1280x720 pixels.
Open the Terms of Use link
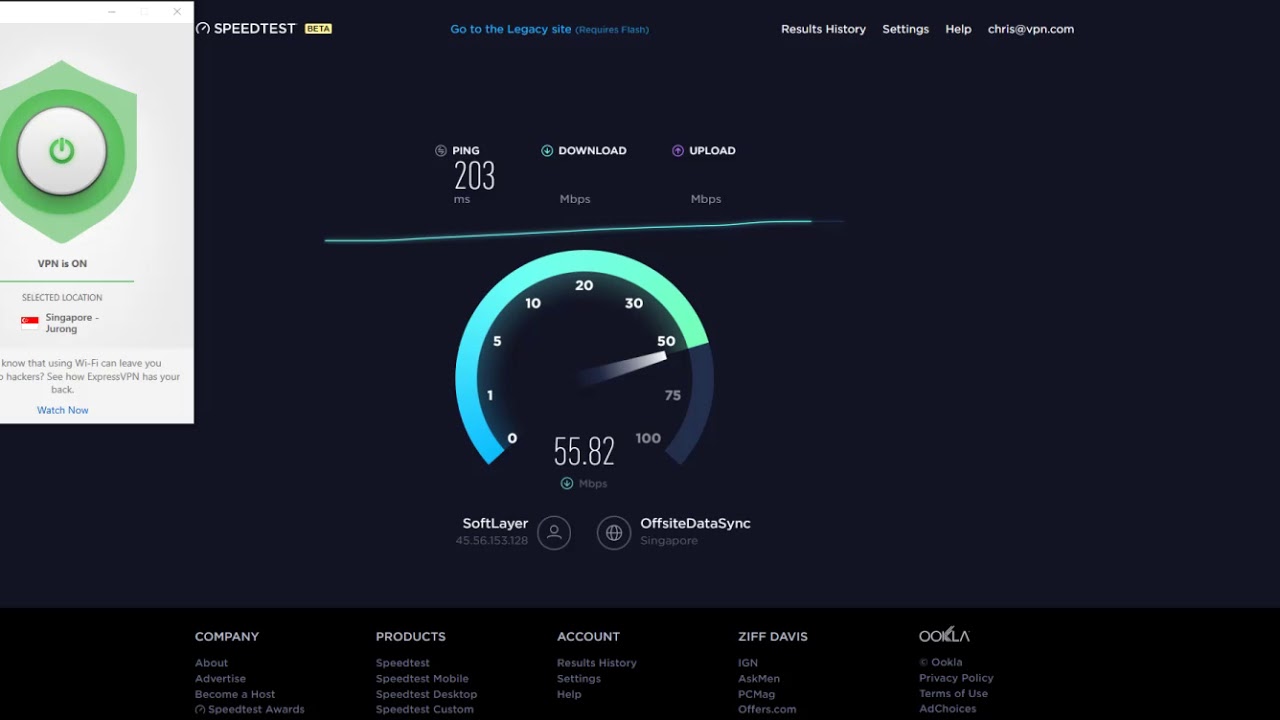coord(953,693)
